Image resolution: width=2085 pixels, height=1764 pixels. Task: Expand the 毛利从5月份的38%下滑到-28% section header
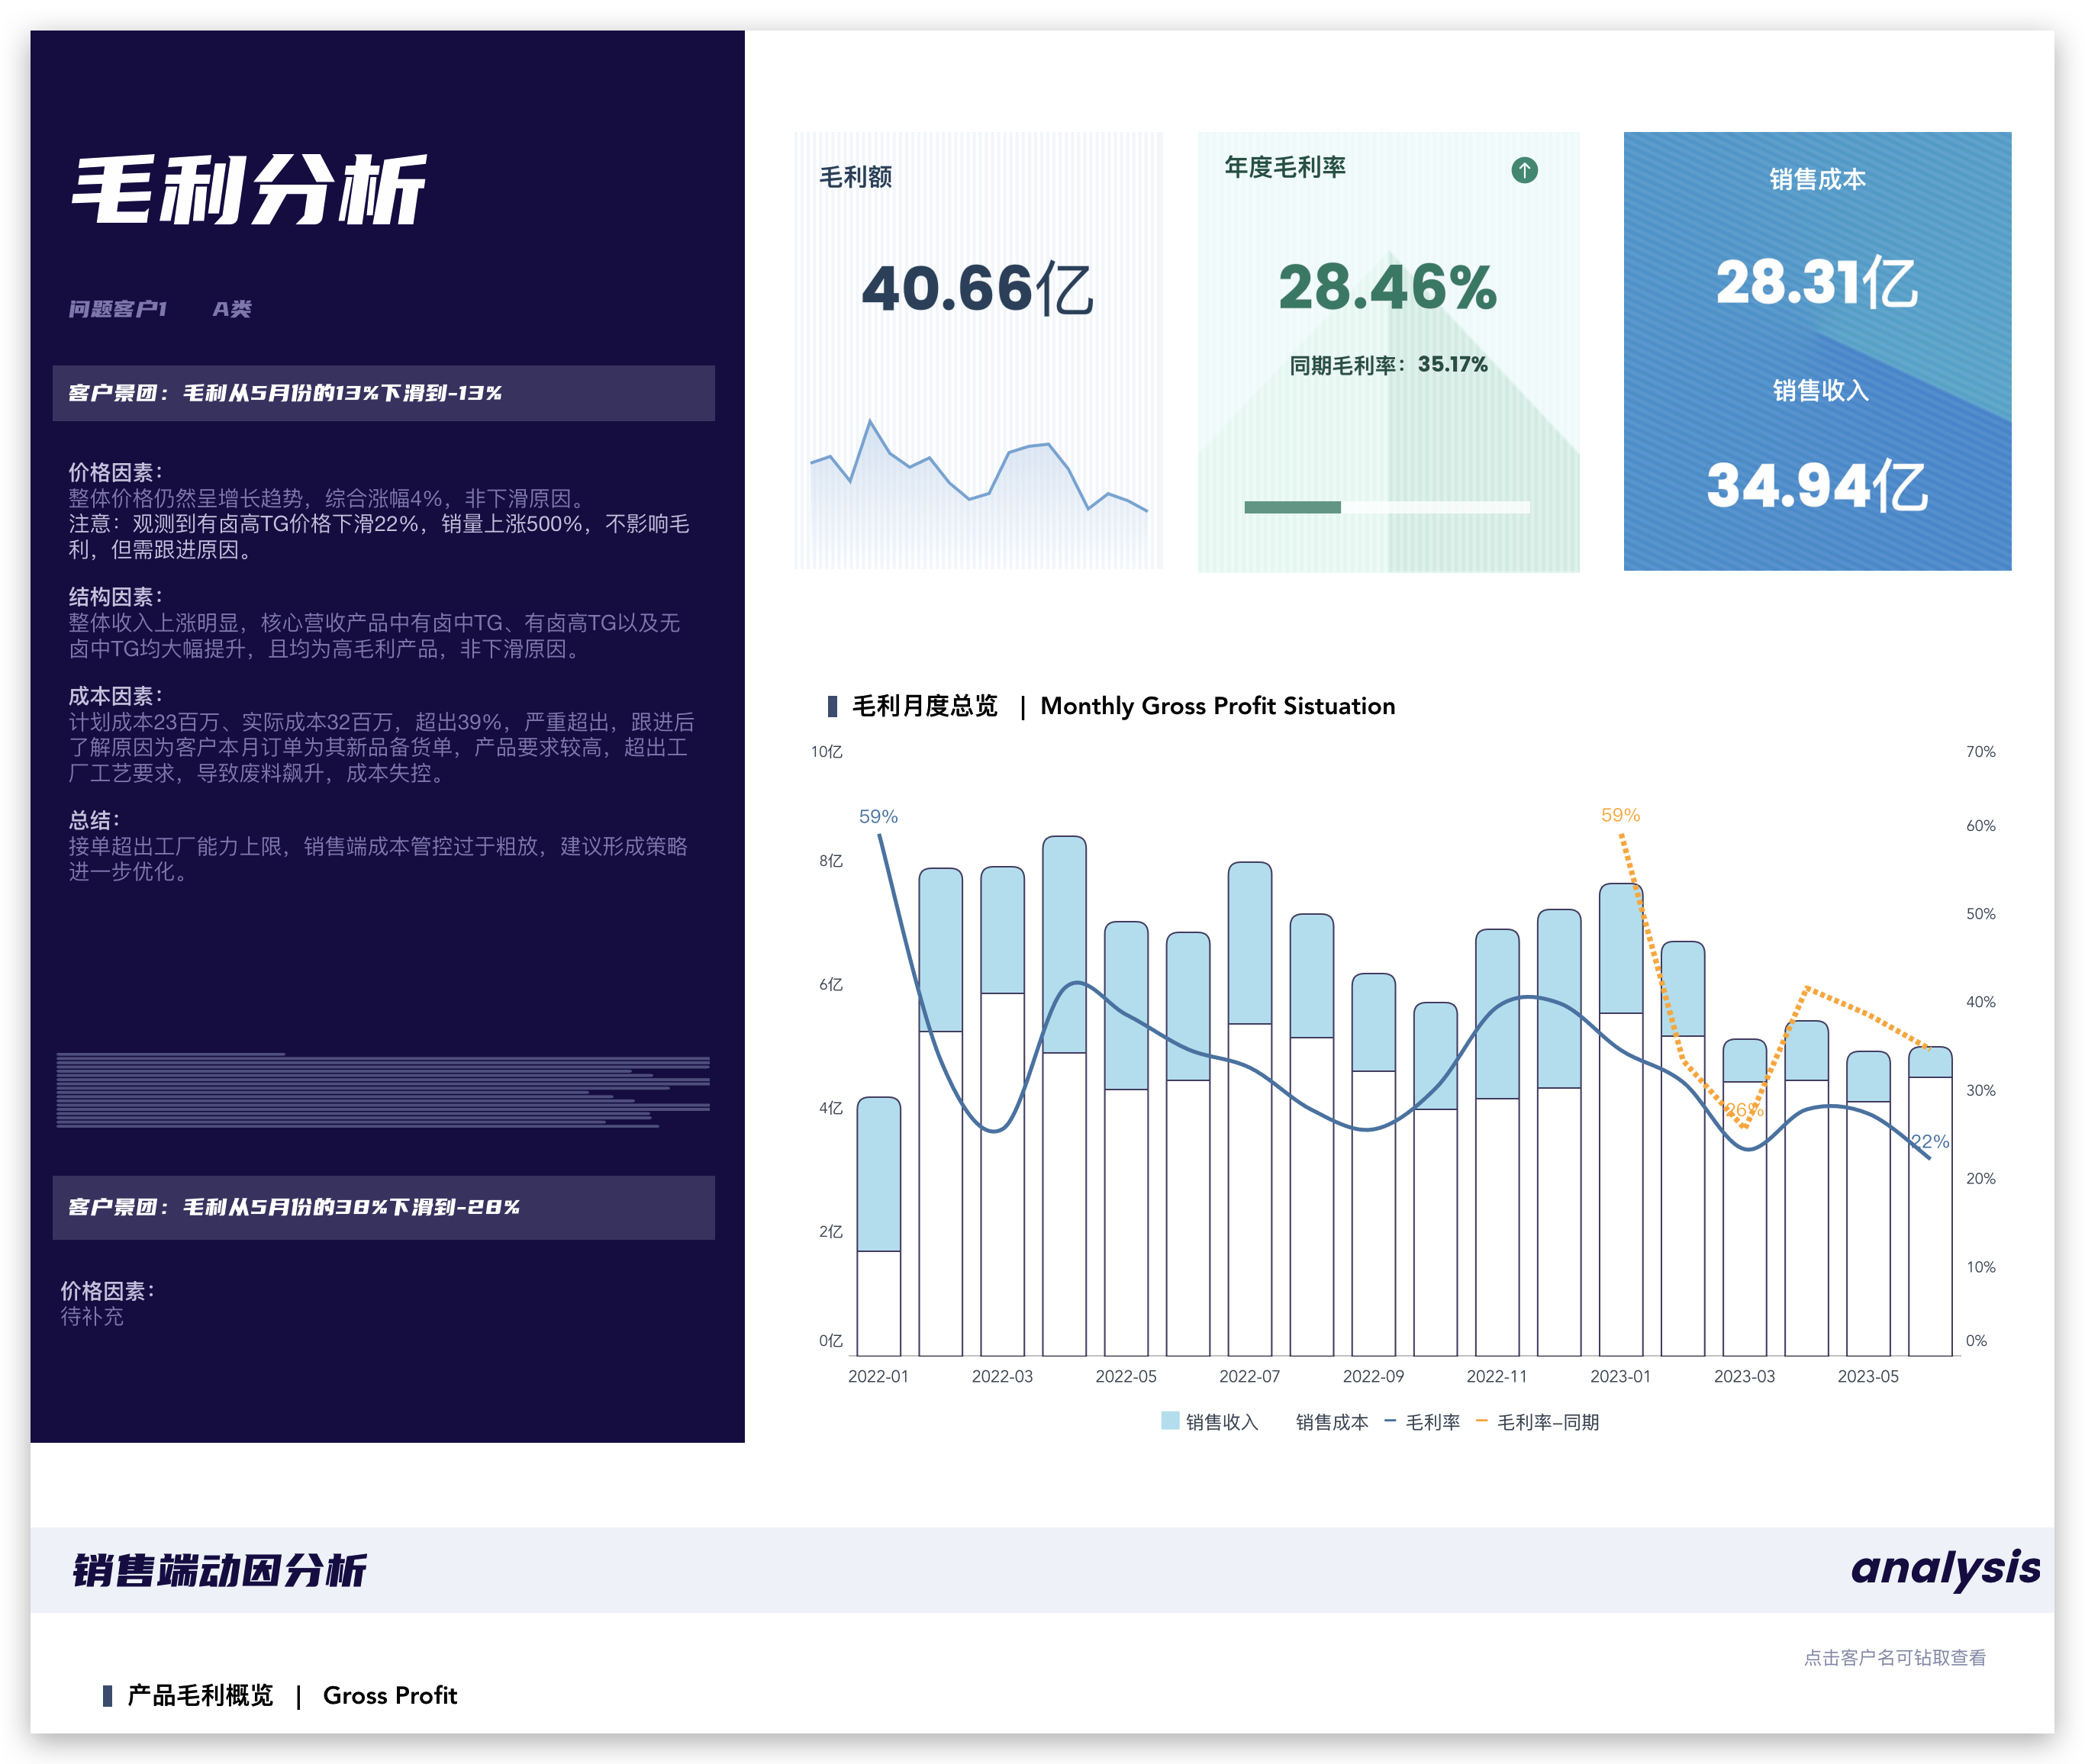383,1207
